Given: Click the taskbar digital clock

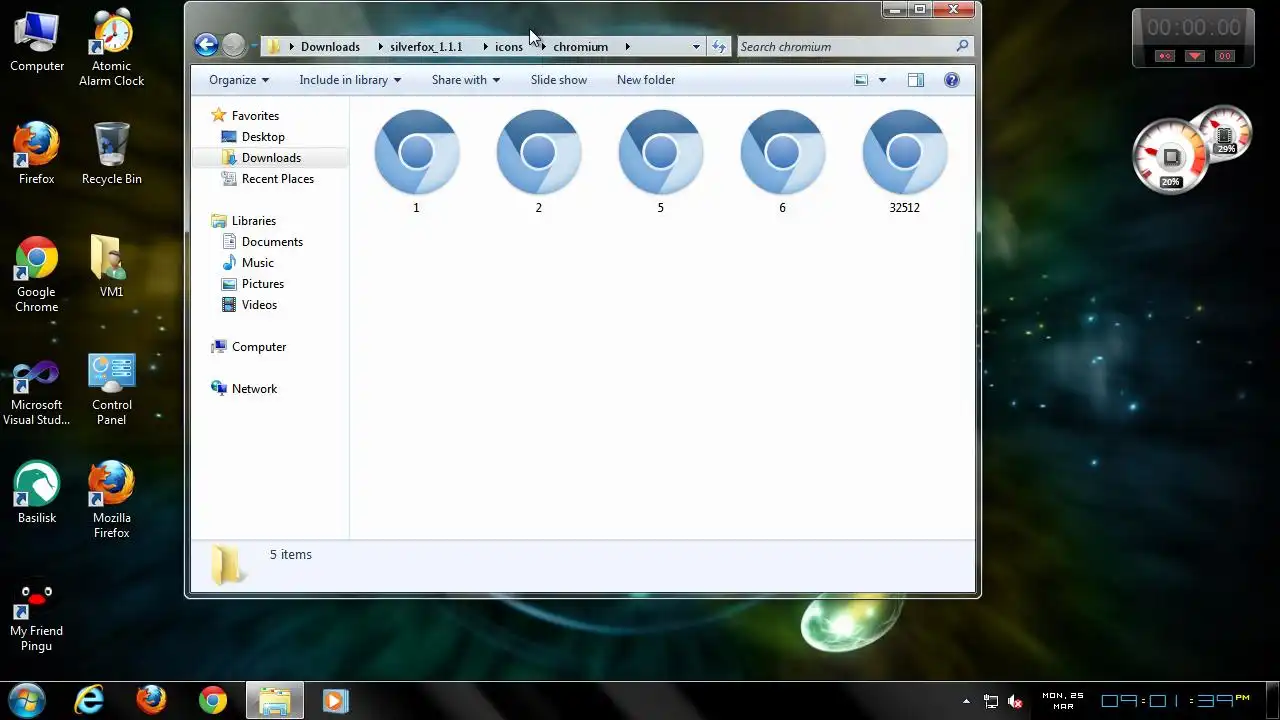Looking at the screenshot, I should (x=1176, y=701).
